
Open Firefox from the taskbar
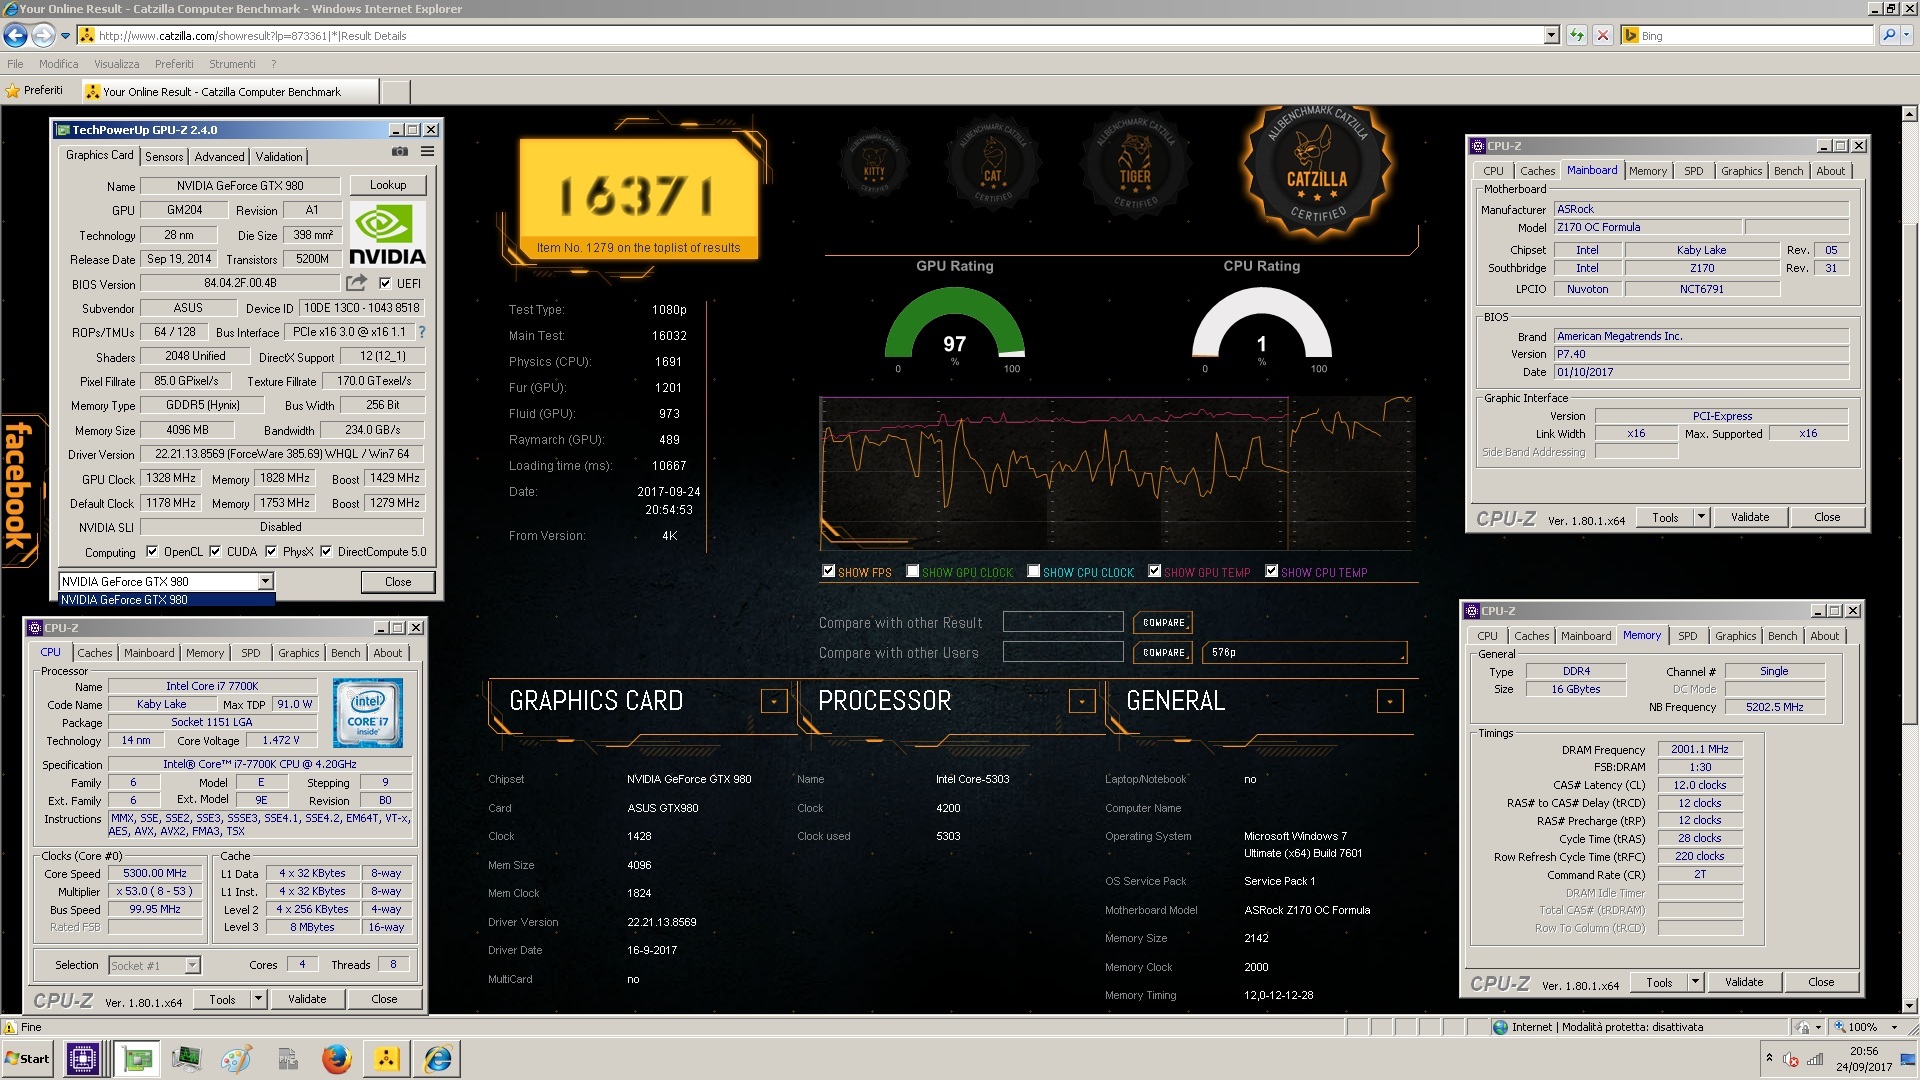tap(336, 1058)
